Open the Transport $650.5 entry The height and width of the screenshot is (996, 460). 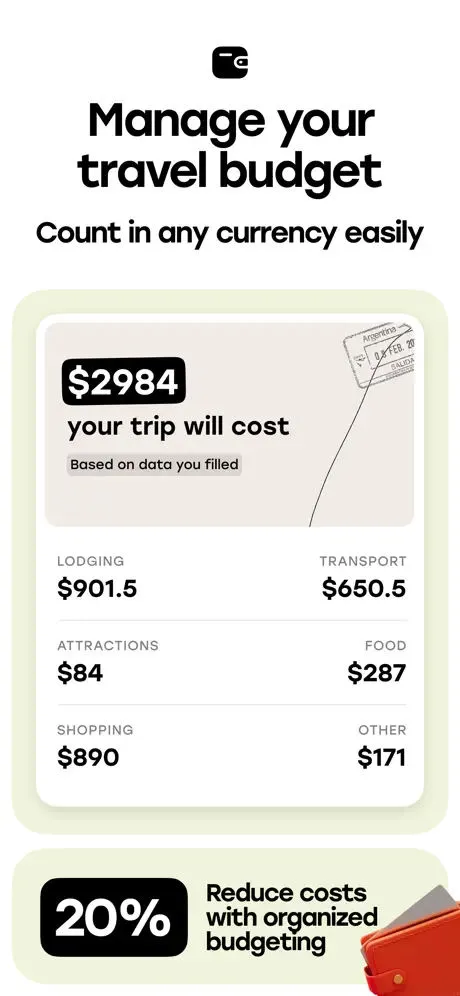tap(363, 578)
